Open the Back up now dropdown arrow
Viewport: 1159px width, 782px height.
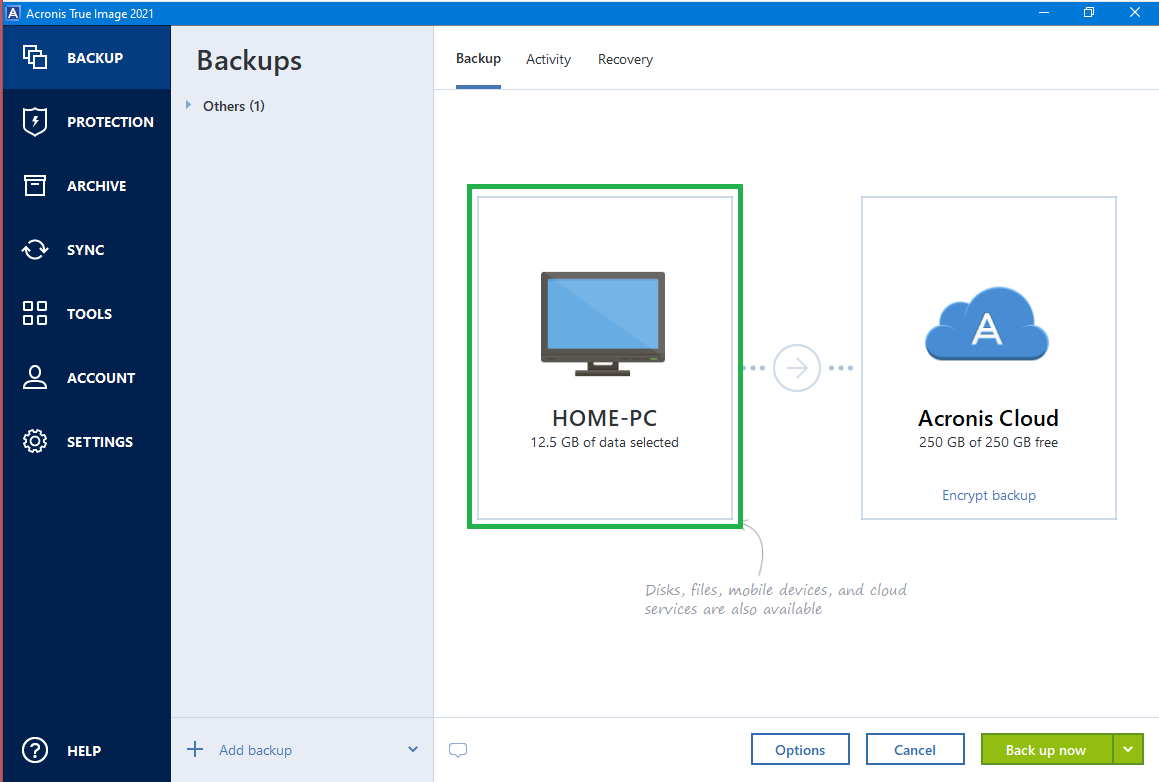(x=1127, y=748)
